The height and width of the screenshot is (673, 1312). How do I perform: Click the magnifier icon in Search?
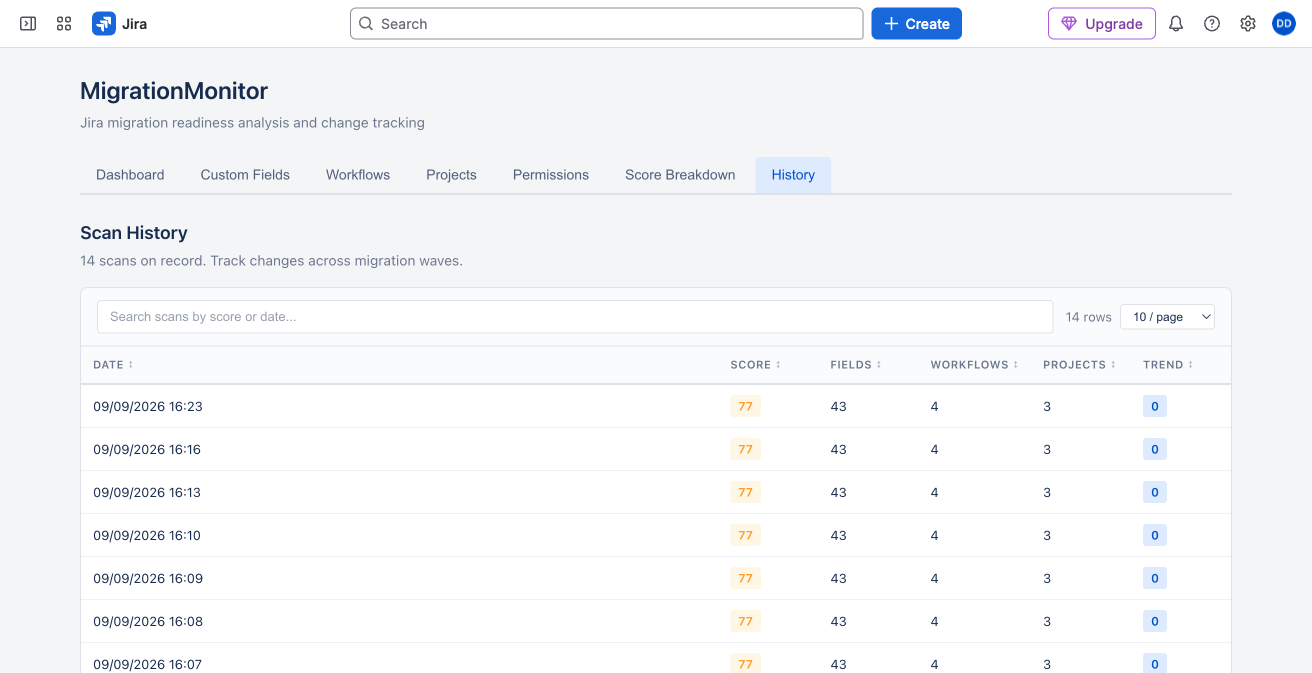(366, 24)
